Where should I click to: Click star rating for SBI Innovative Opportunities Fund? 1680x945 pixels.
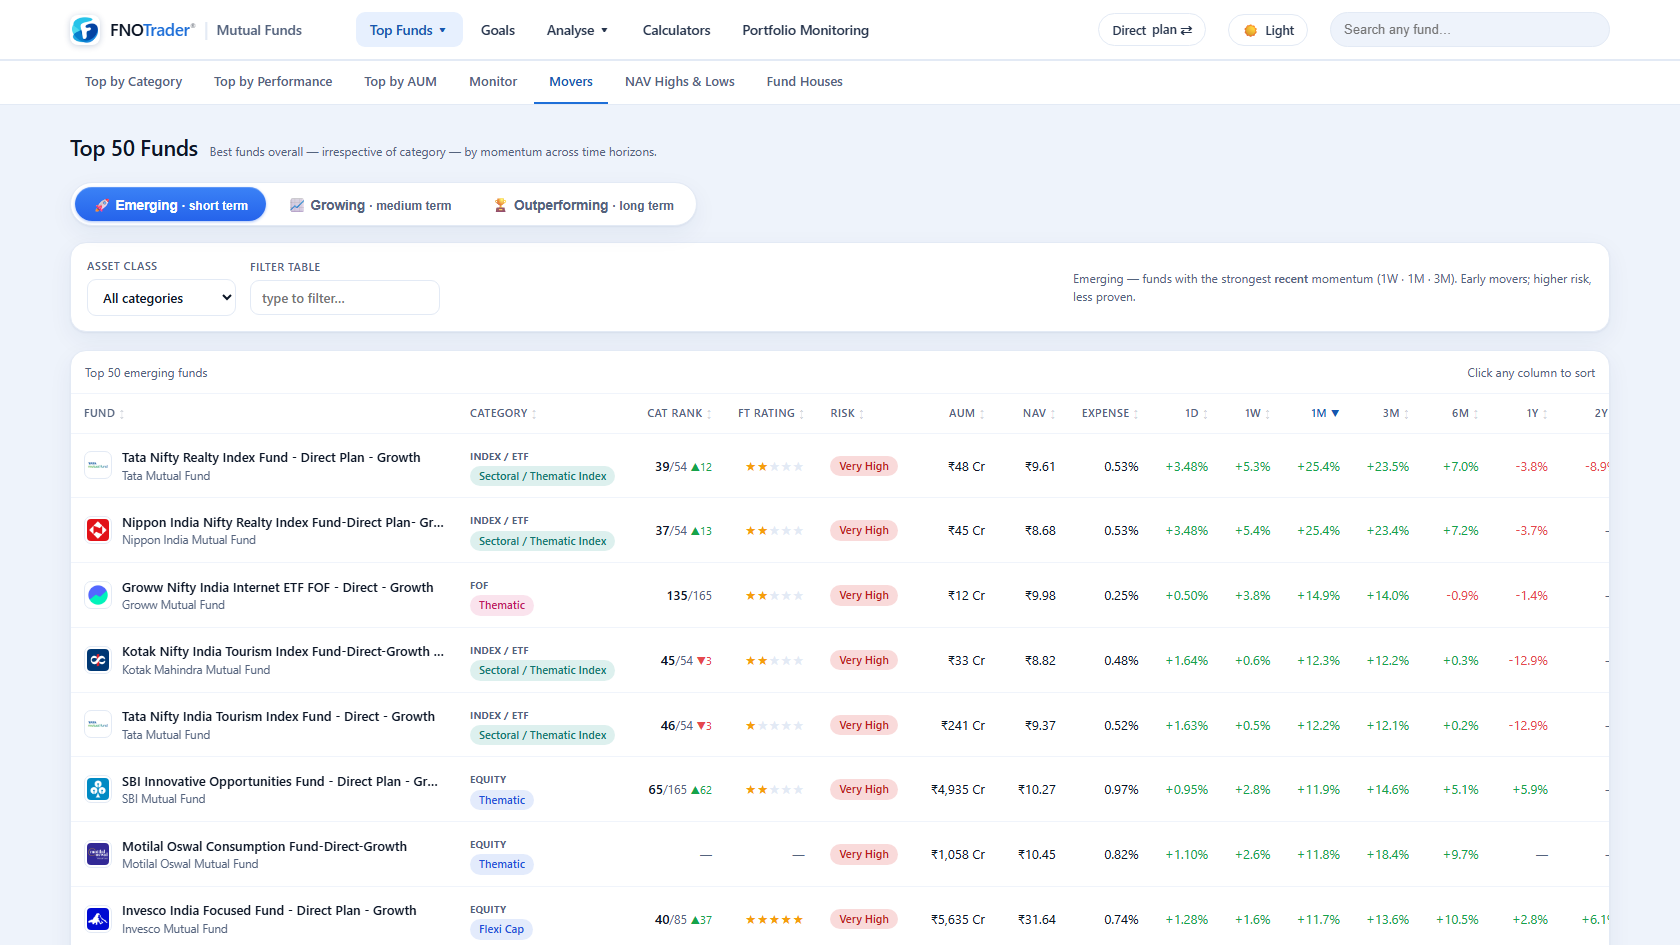(x=774, y=790)
